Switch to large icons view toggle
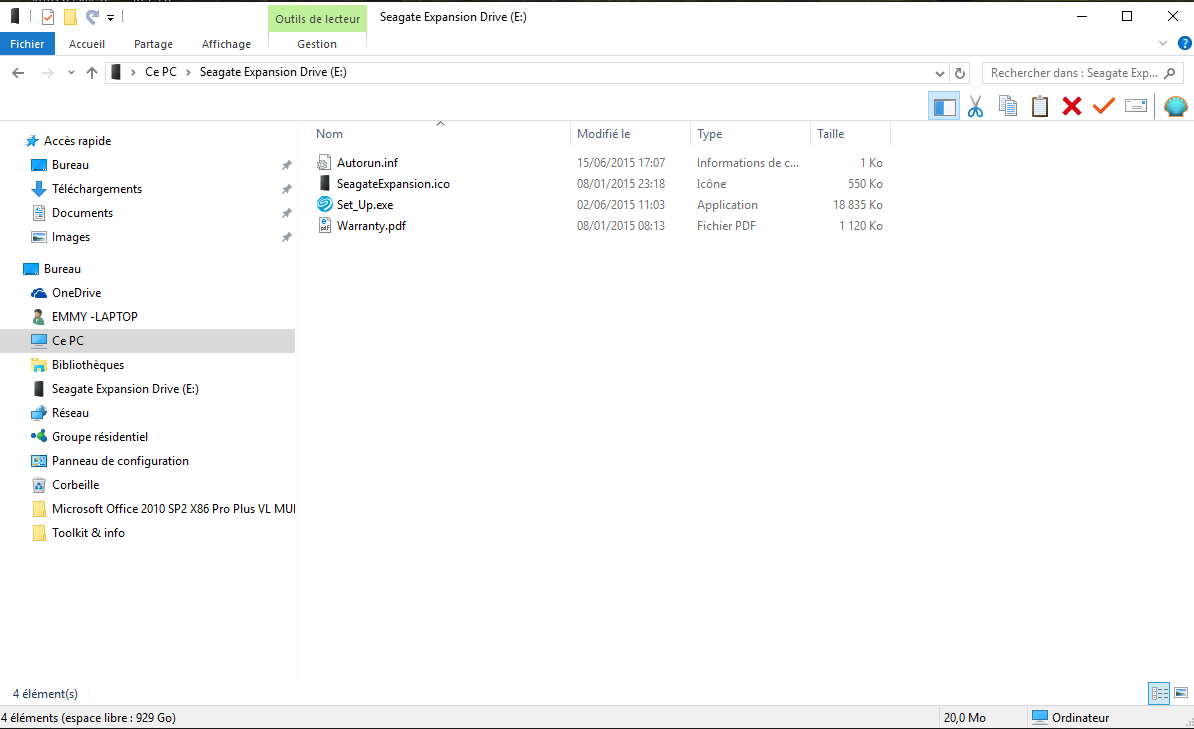The width and height of the screenshot is (1194, 729). (x=1181, y=693)
